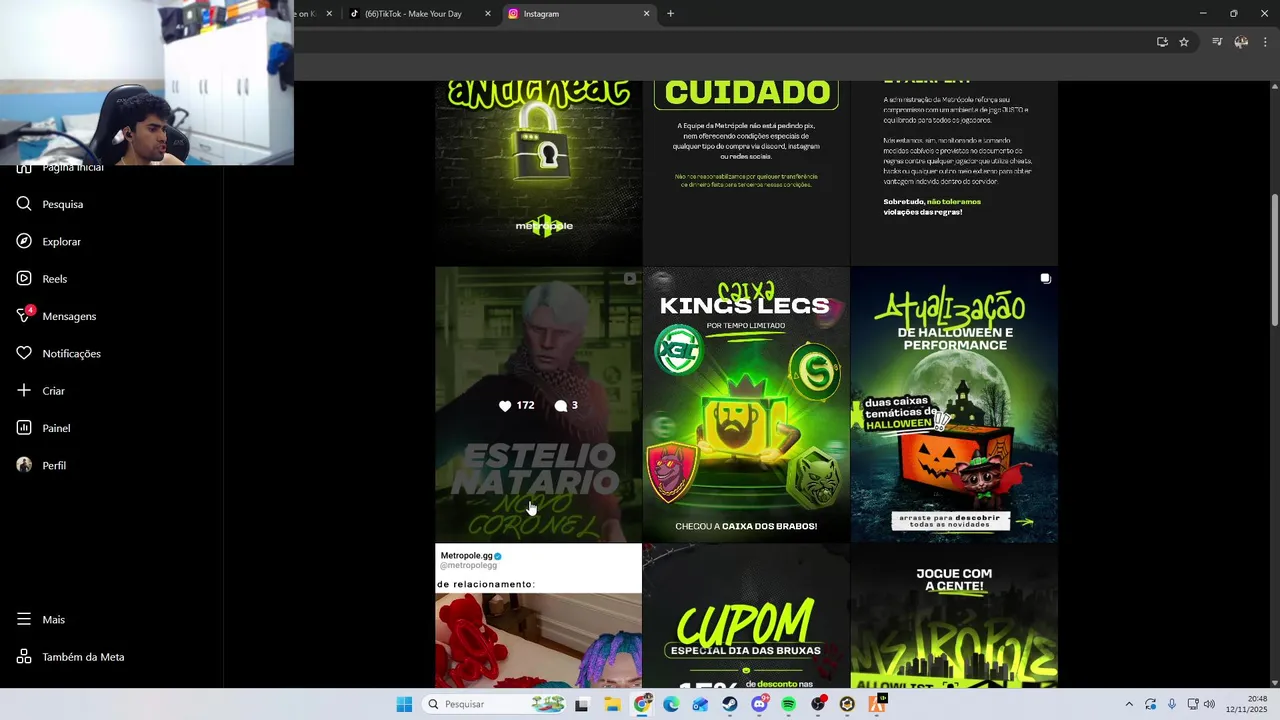Screen dimensions: 1280x720
Task: Open the CUIDADO warning post
Action: (746, 173)
